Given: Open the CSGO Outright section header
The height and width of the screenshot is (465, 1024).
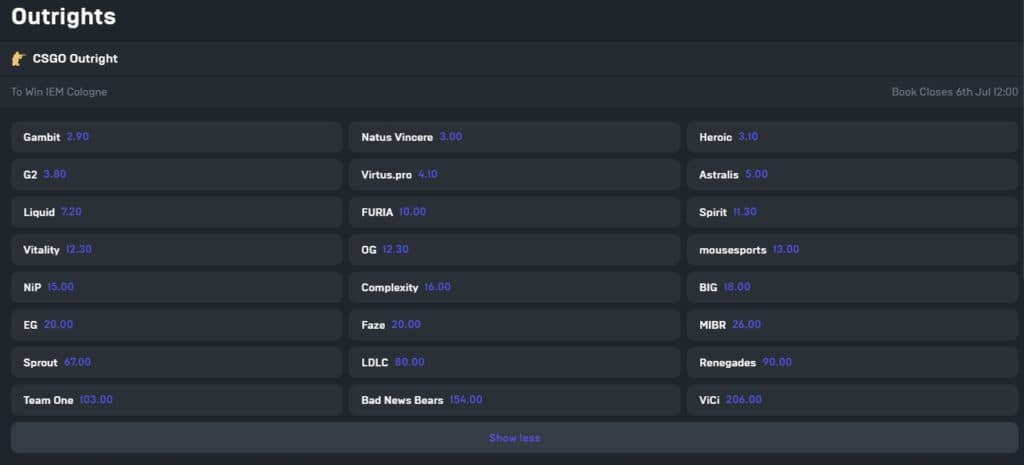Looking at the screenshot, I should (75, 59).
